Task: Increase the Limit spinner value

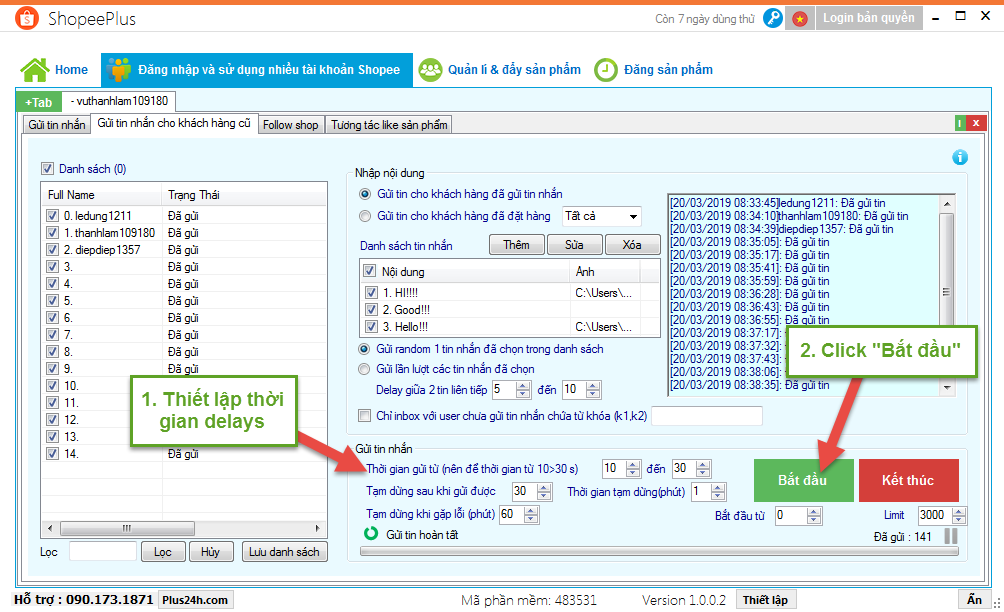Action: click(961, 511)
